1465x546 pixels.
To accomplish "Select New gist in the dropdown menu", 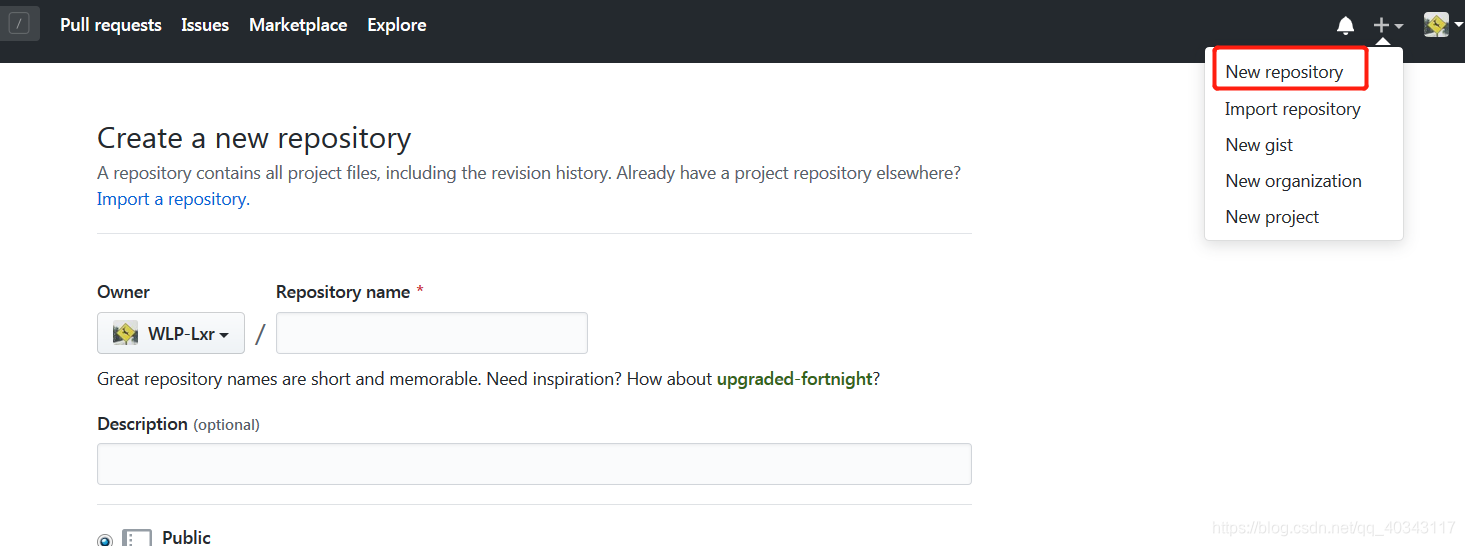I will pyautogui.click(x=1259, y=145).
